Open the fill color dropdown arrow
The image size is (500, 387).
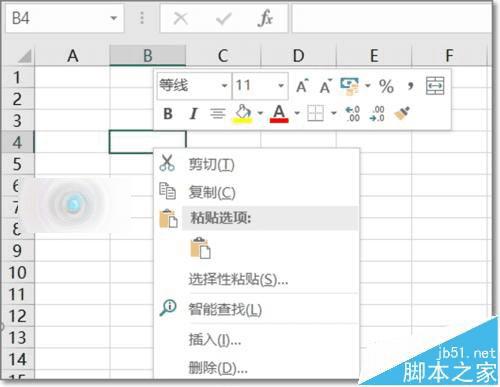click(260, 113)
